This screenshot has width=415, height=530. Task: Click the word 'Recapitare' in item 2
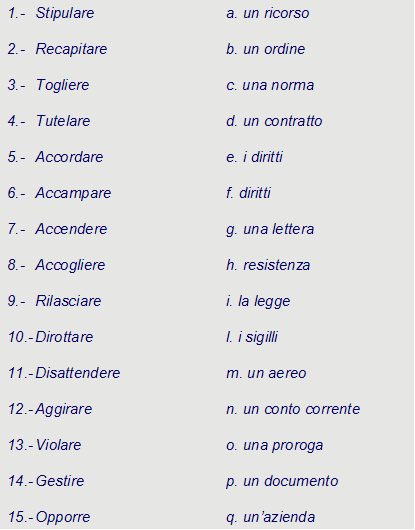[x=71, y=49]
